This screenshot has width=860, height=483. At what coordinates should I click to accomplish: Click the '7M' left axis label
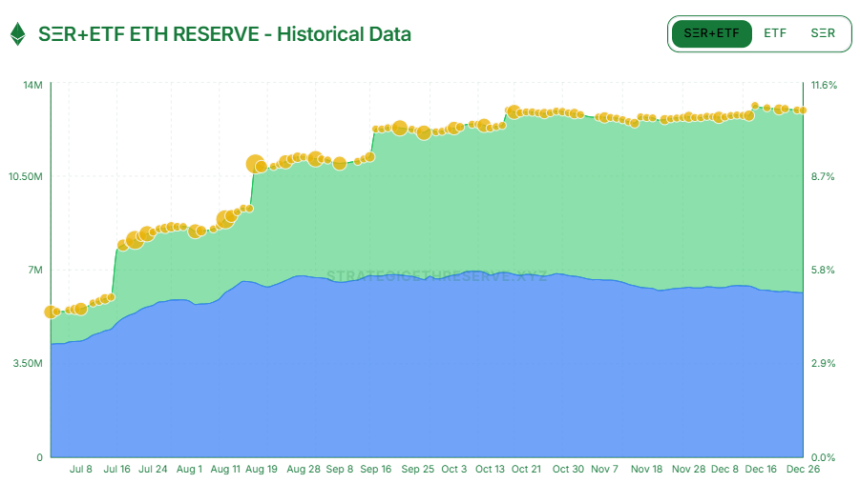(x=35, y=270)
